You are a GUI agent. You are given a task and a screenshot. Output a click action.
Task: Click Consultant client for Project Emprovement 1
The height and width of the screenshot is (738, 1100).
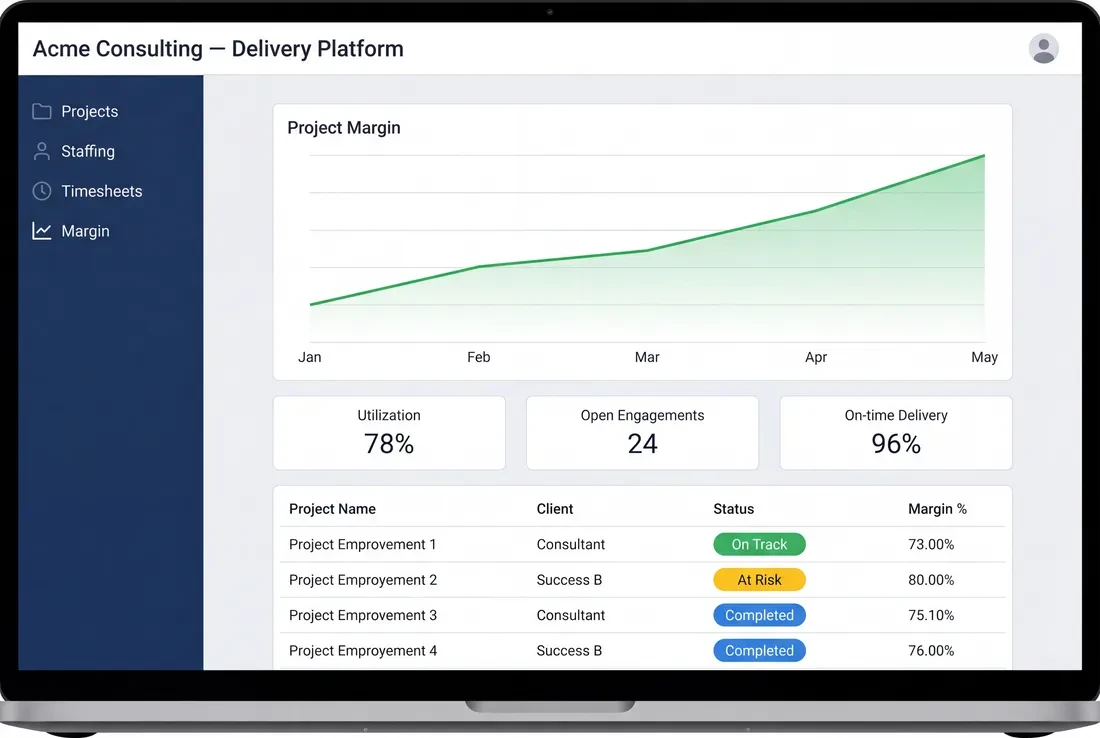click(x=570, y=544)
